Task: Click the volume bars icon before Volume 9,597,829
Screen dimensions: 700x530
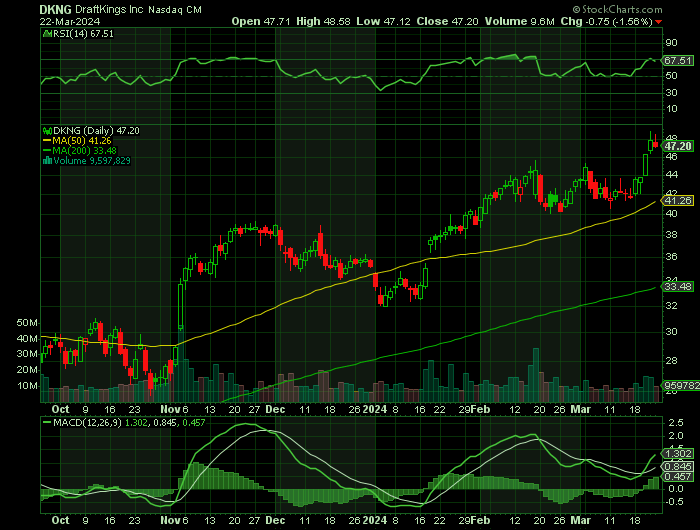Action: coord(47,161)
